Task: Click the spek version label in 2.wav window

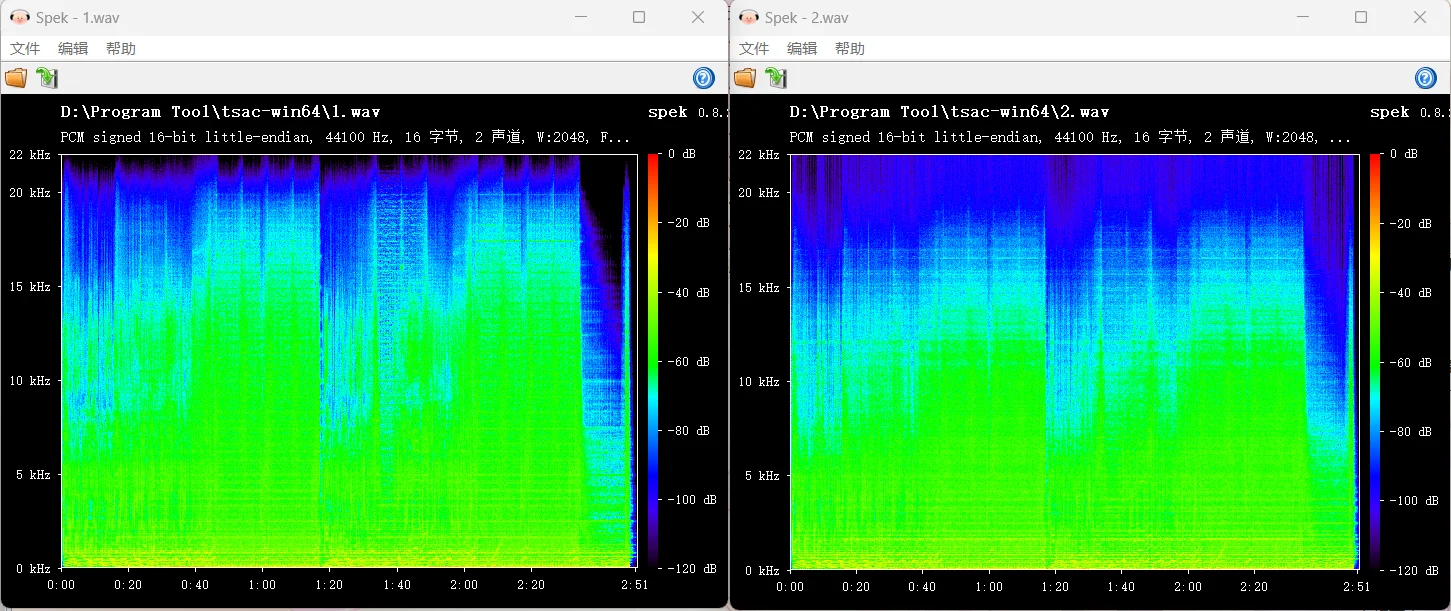Action: (1409, 112)
